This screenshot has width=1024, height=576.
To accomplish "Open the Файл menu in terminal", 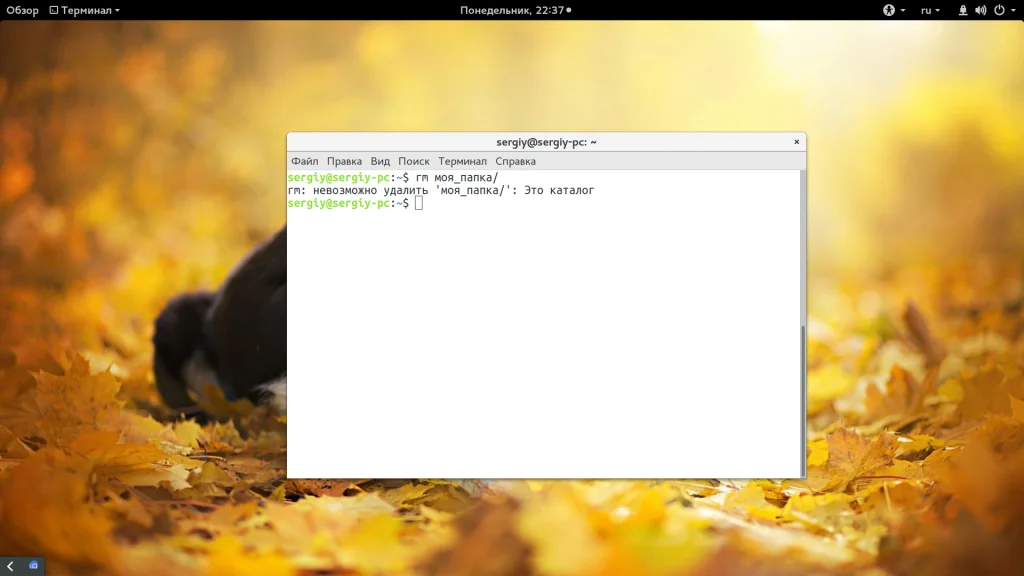I will [x=304, y=161].
